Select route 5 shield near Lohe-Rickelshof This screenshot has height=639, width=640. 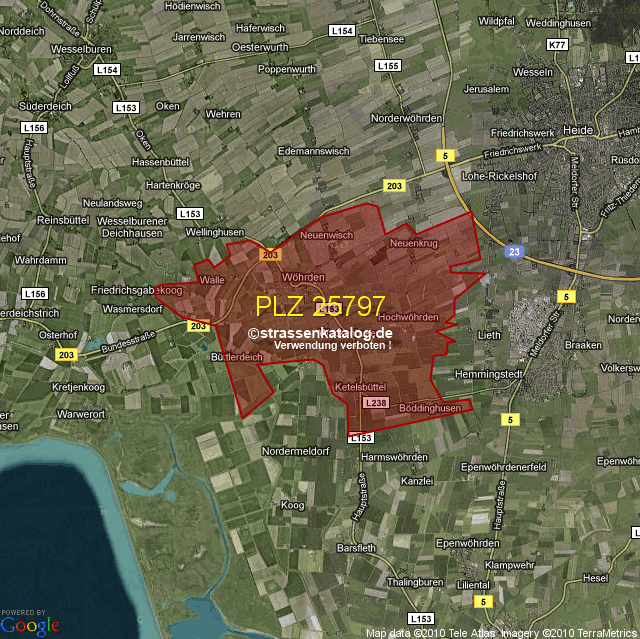click(445, 155)
